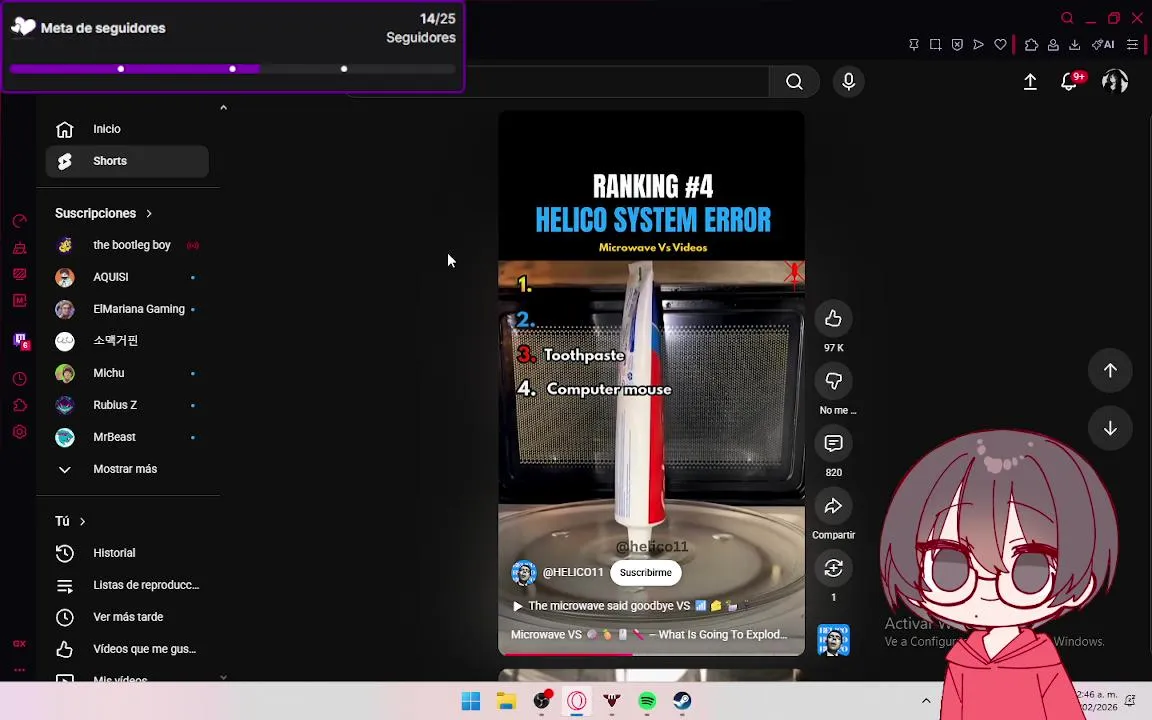Share the Short with Compartir

pyautogui.click(x=833, y=505)
